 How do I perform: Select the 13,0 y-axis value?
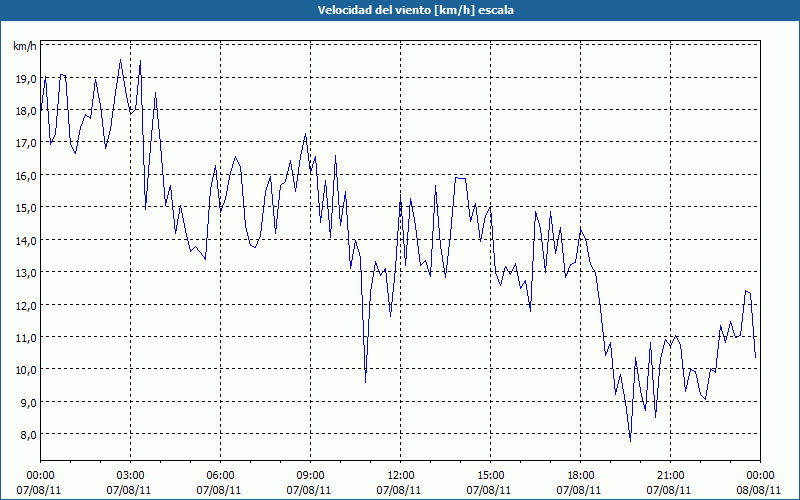(26, 272)
